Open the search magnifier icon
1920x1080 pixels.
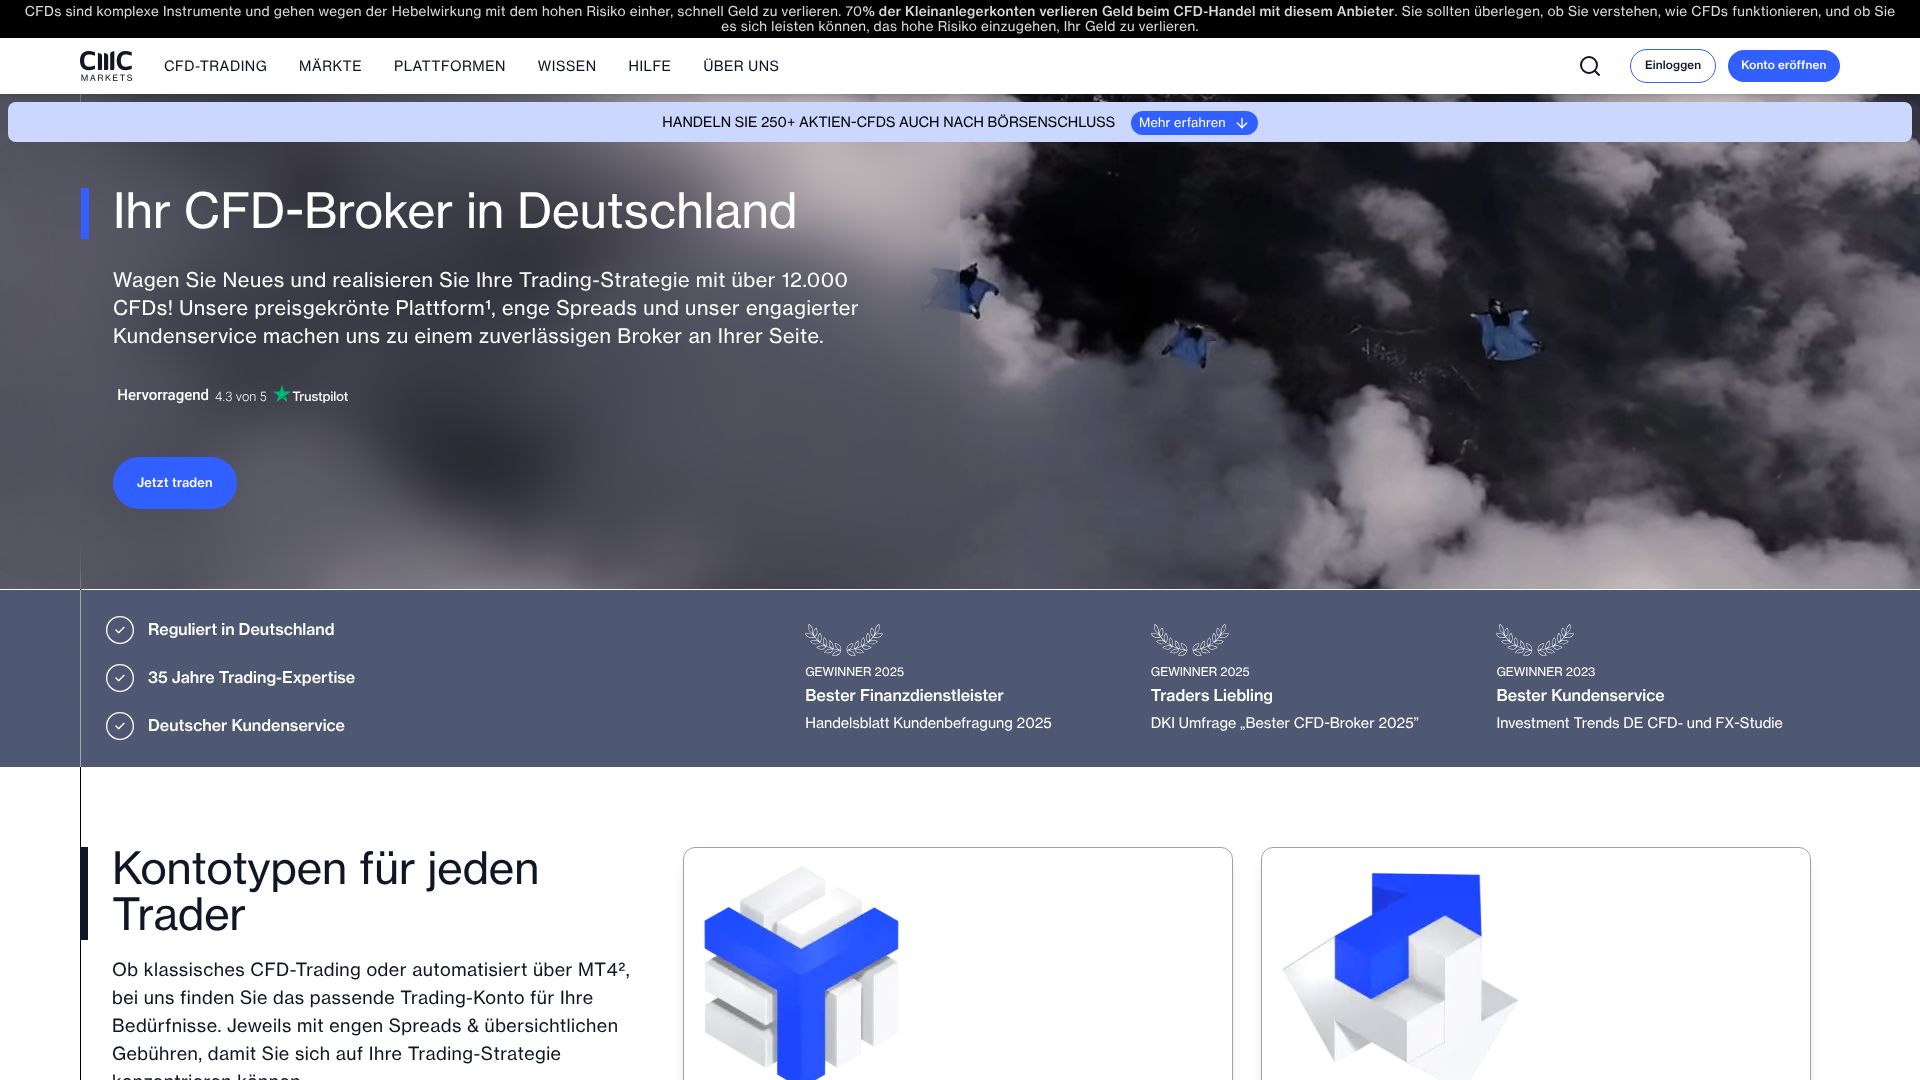(1590, 66)
